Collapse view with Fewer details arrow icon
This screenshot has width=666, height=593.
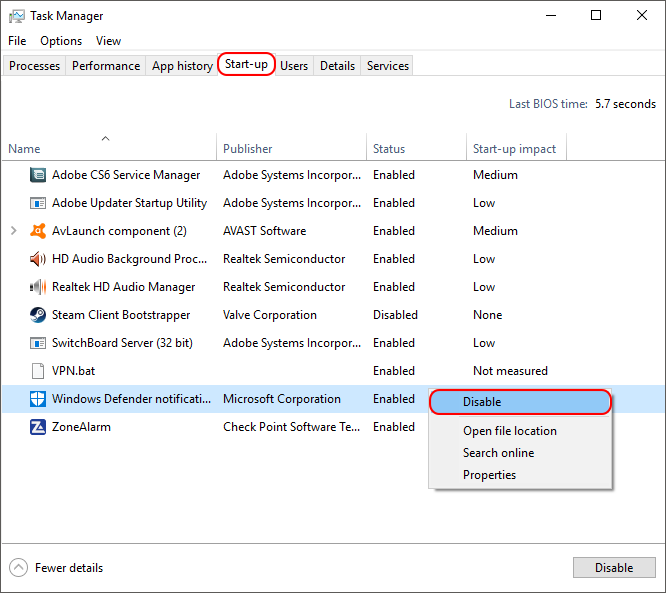click(18, 568)
